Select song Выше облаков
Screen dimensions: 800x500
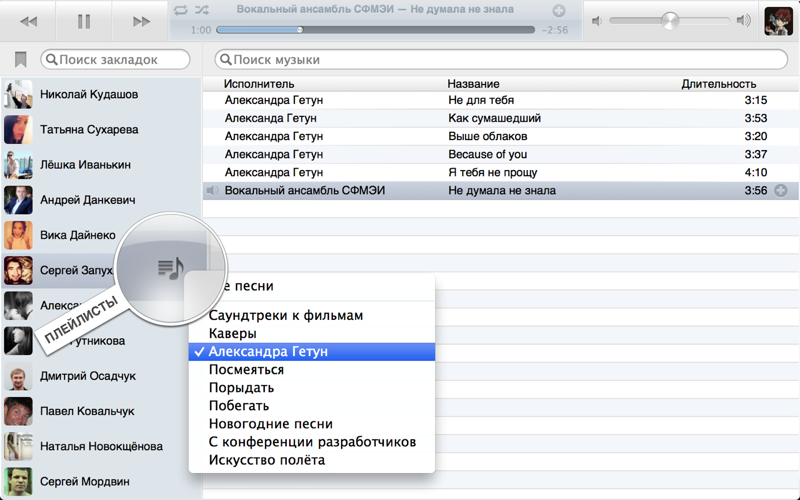501,136
